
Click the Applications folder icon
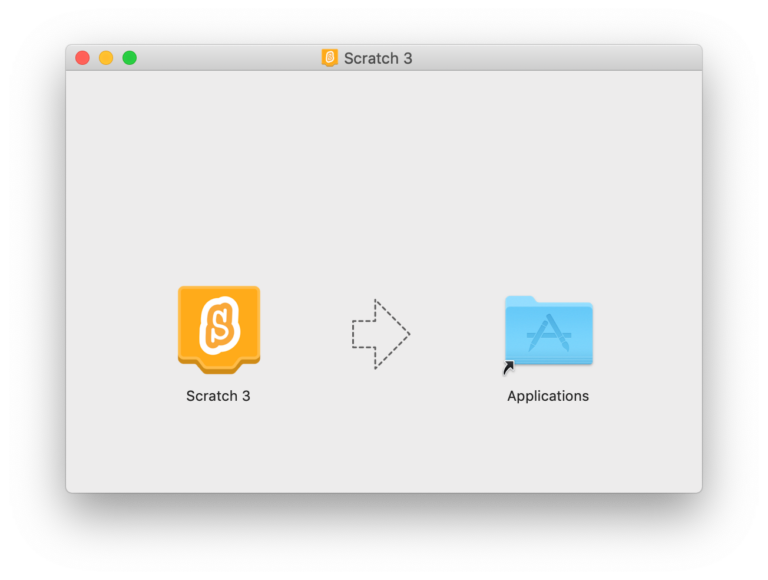pos(548,331)
